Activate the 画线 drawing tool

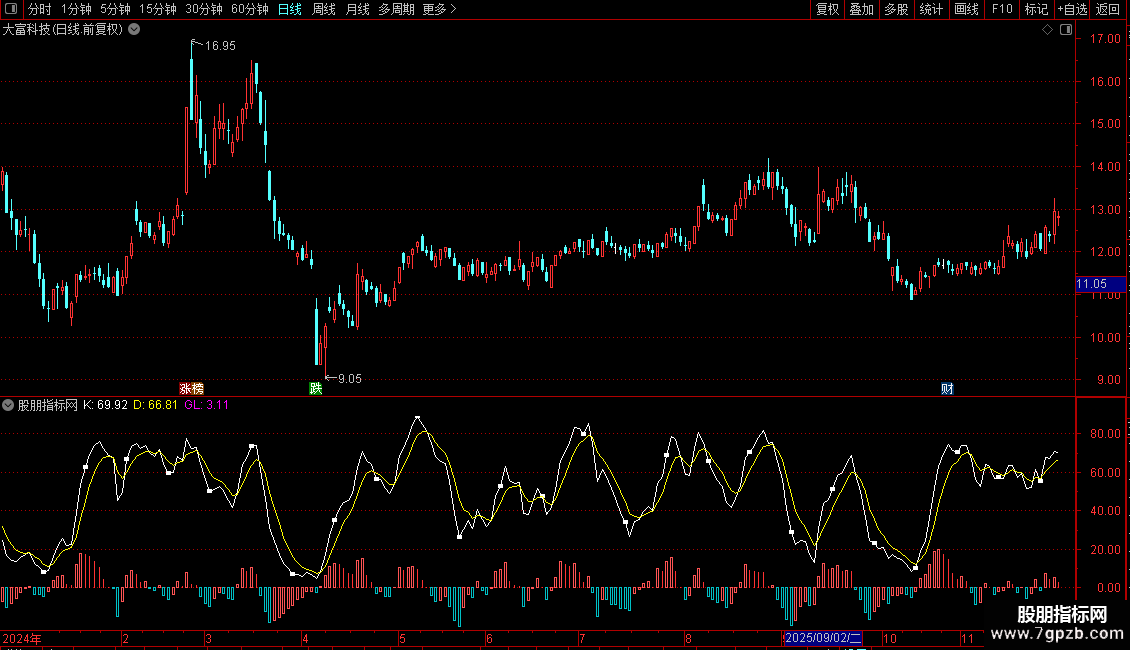[x=966, y=9]
